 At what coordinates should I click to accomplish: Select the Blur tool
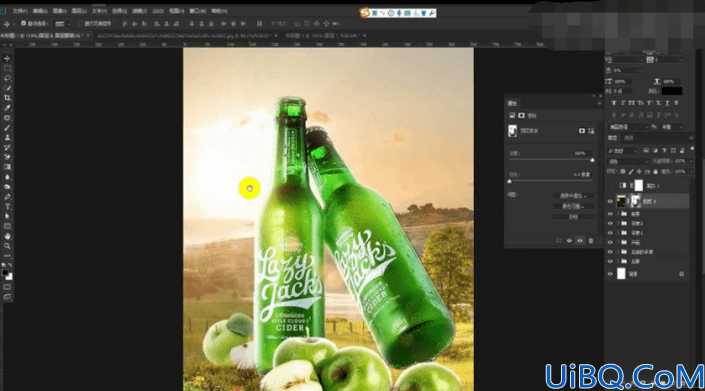coord(7,177)
